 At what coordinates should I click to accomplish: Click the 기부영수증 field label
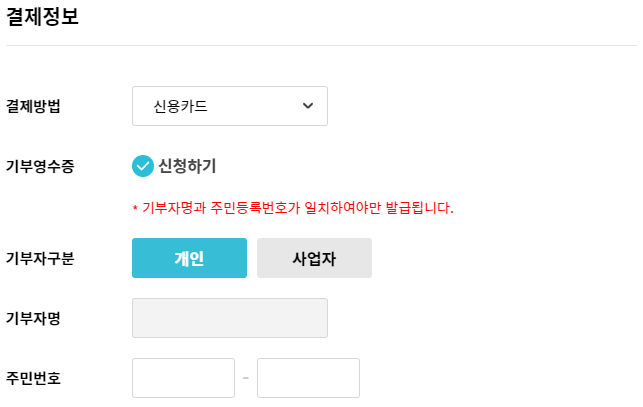coord(40,166)
